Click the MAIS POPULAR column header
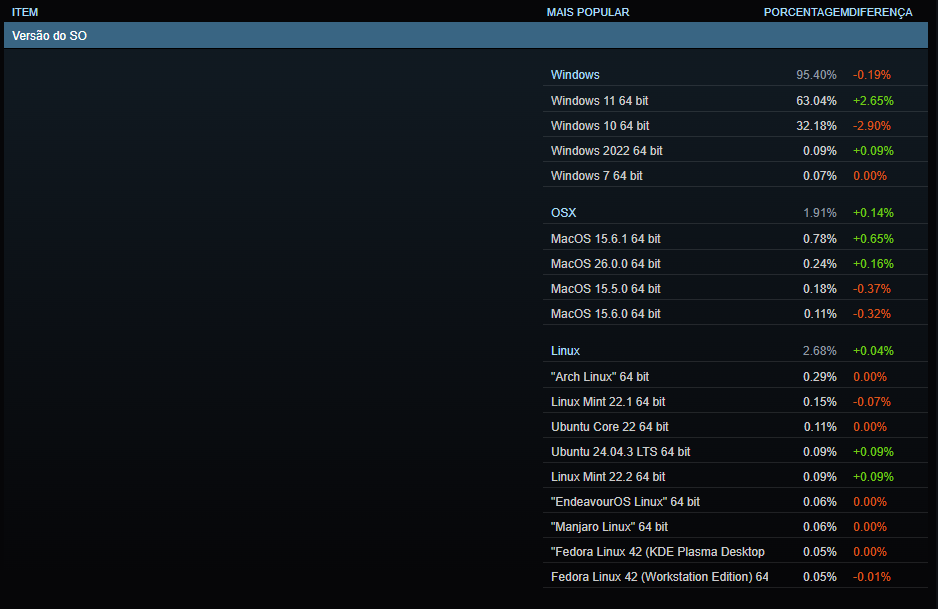The width and height of the screenshot is (938, 609). click(588, 12)
